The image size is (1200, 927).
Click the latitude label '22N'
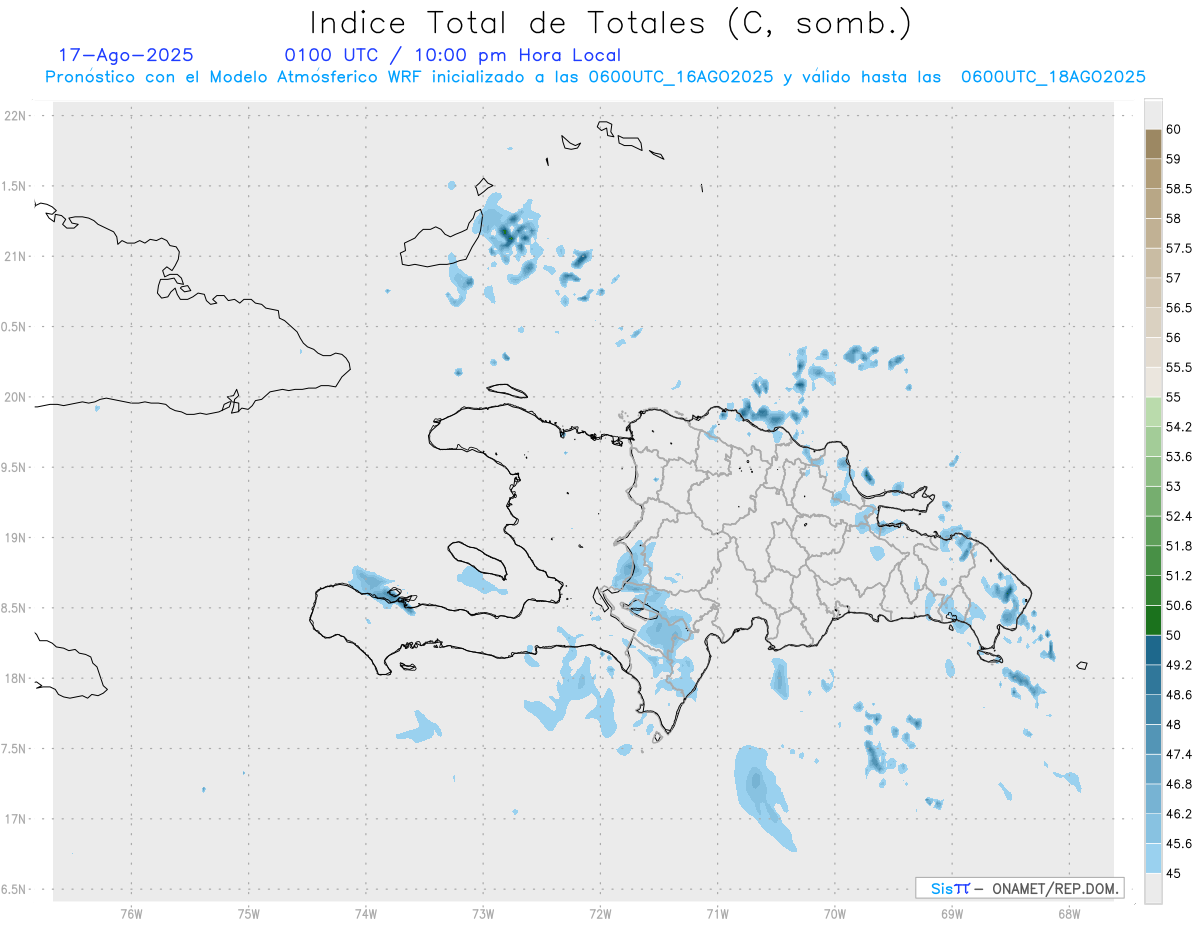coord(17,115)
